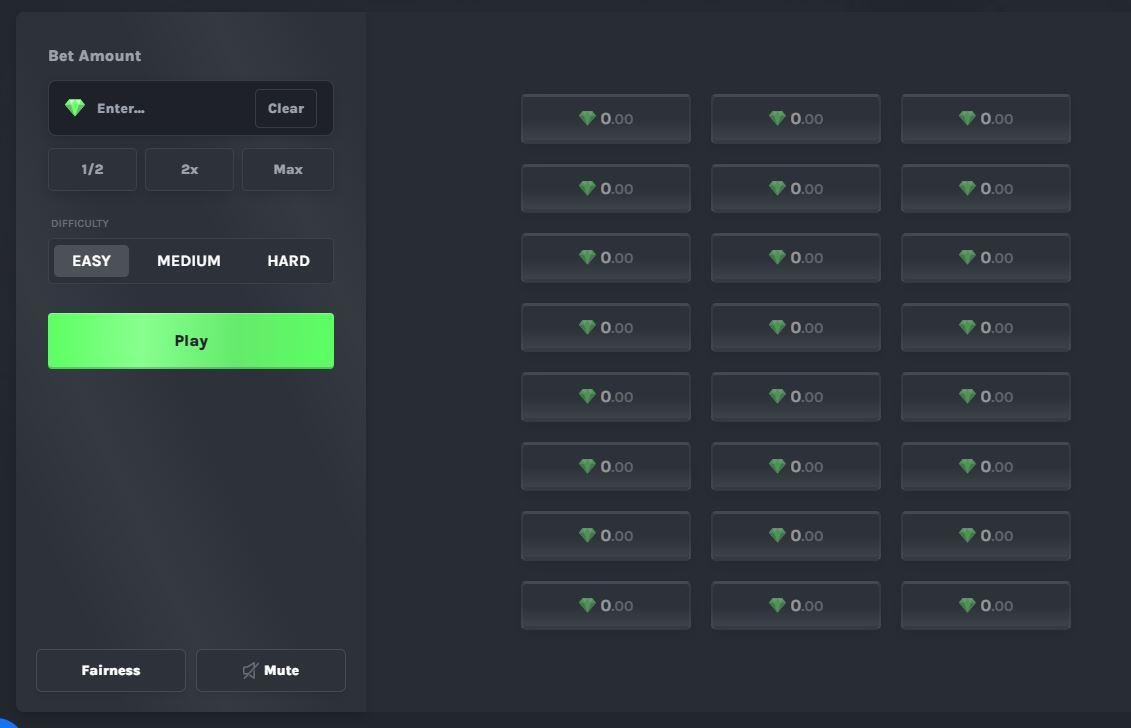This screenshot has height=728, width=1131.
Task: Click gem icon in bottom-left tower tile
Action: pyautogui.click(x=587, y=605)
